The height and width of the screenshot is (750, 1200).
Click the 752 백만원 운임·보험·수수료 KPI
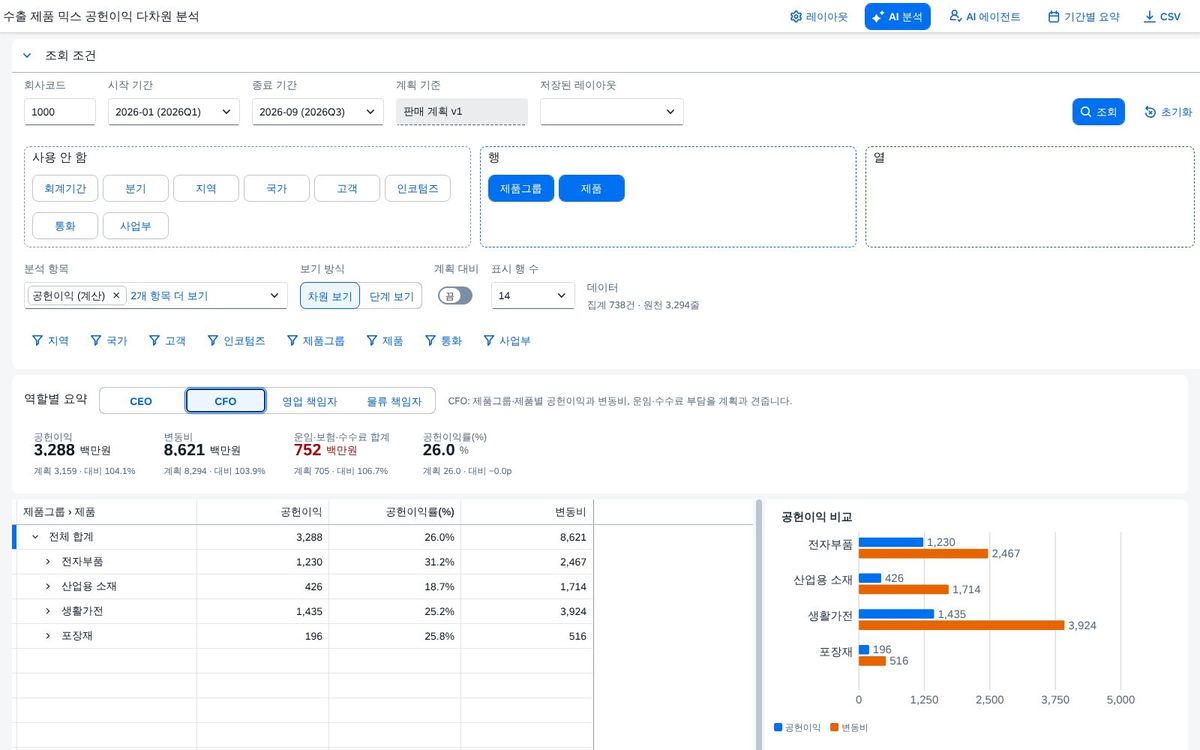(x=325, y=450)
